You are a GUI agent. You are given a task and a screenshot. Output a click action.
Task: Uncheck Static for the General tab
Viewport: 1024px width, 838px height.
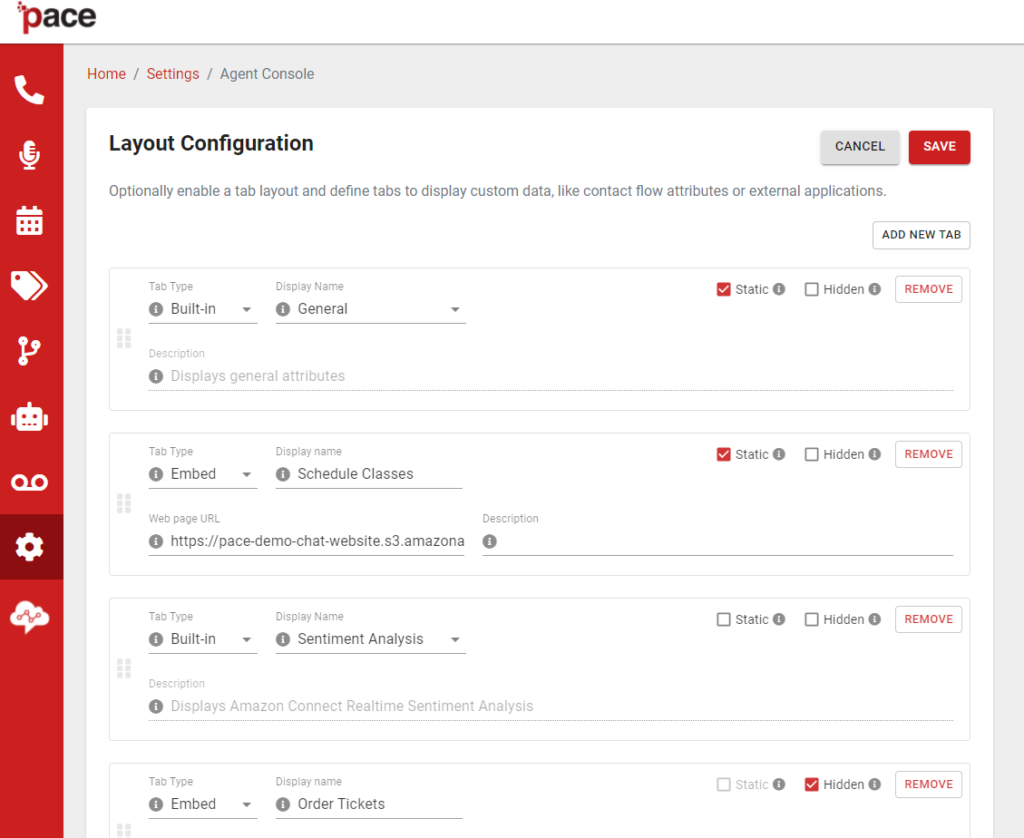tap(724, 289)
